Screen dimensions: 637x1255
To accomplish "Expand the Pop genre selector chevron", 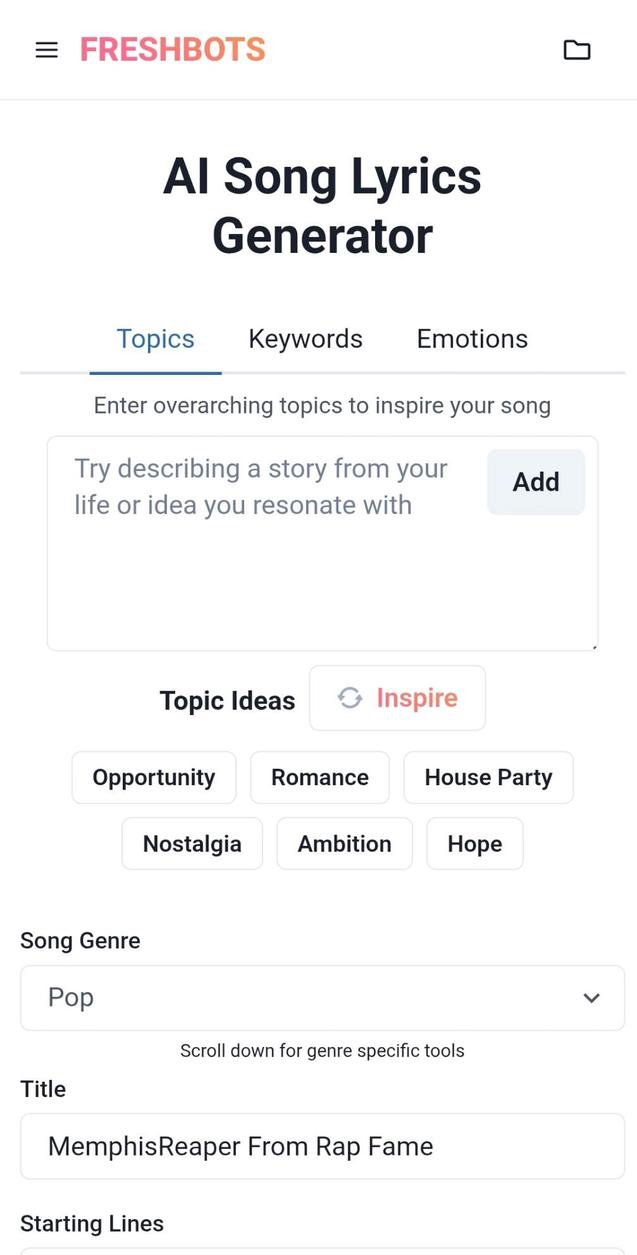I will click(x=591, y=997).
